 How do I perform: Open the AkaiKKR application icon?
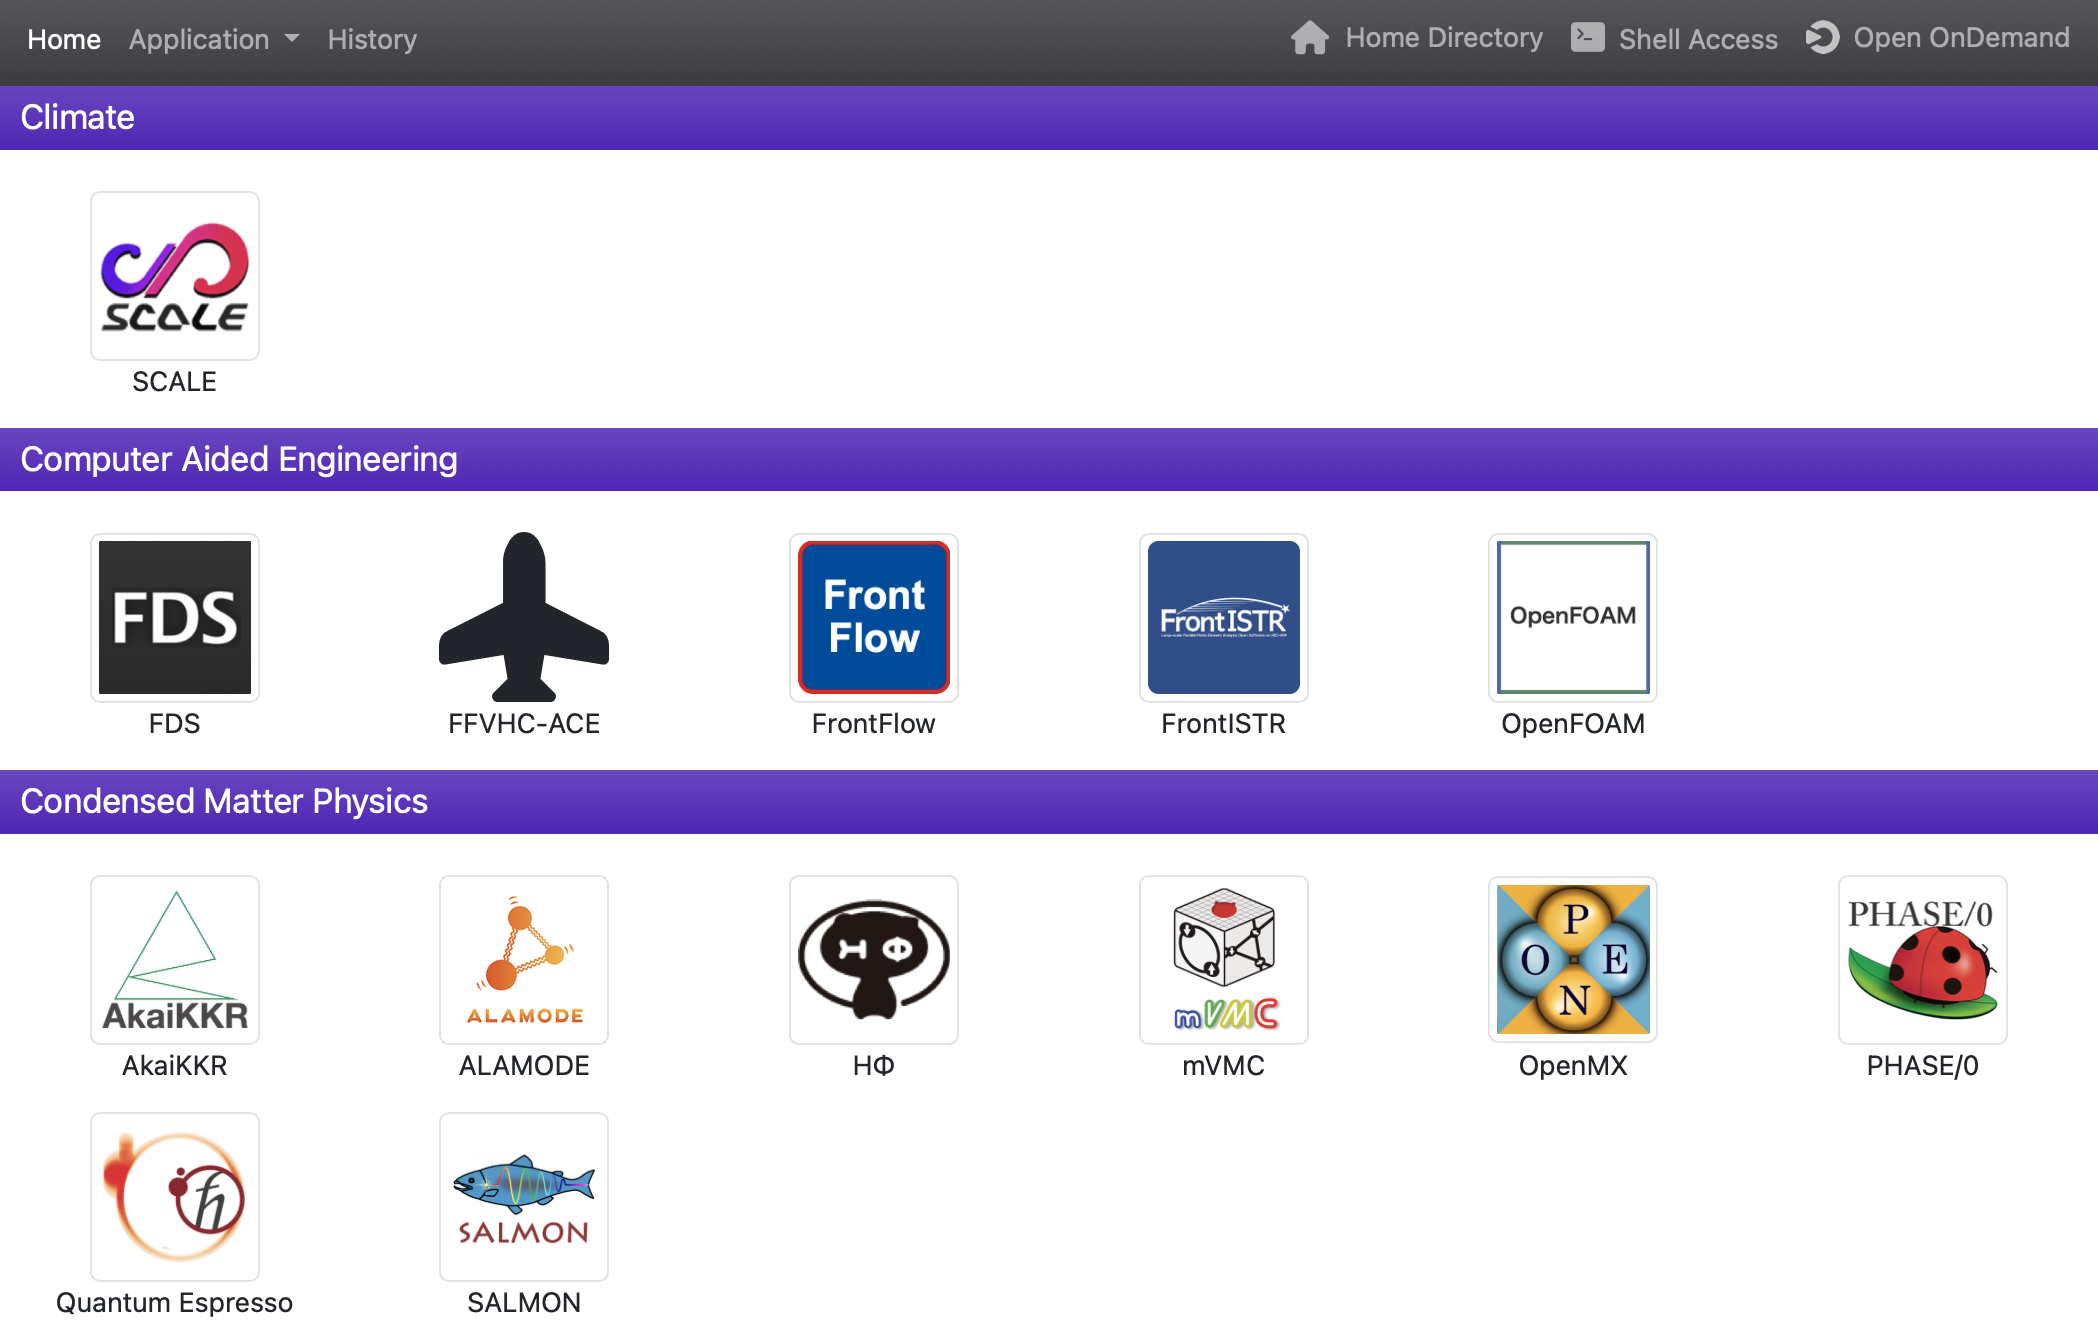(x=174, y=959)
